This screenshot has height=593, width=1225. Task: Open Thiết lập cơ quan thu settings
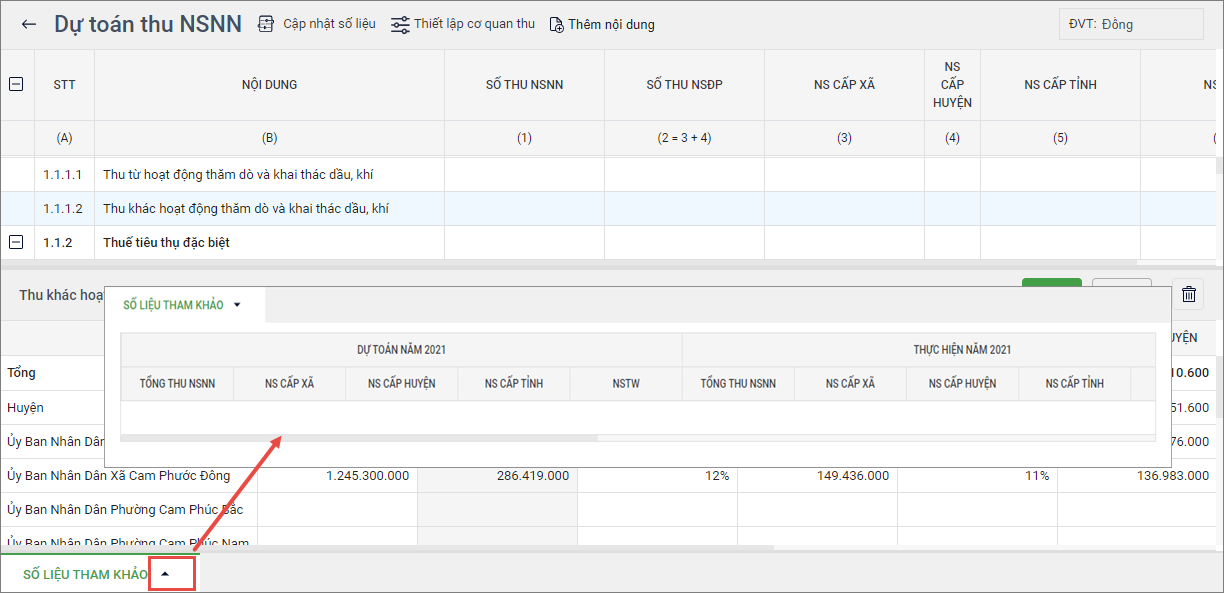click(400, 24)
